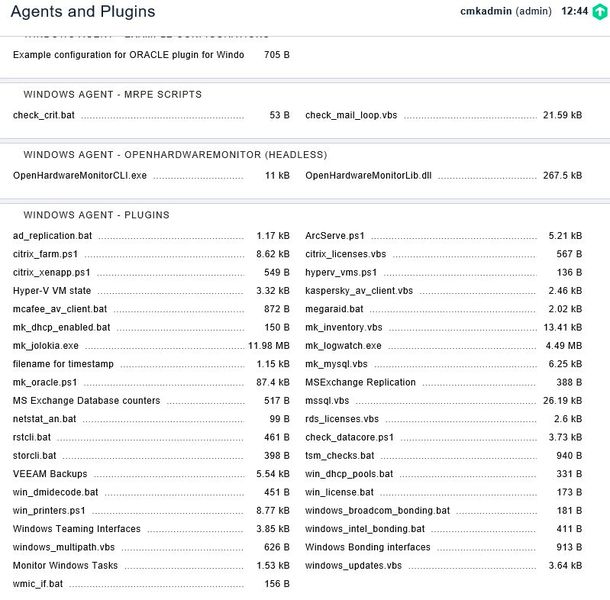Download mk_dhcp_enabled.bat plugin
Viewport: 610px width, 600px height.
pyautogui.click(x=61, y=327)
